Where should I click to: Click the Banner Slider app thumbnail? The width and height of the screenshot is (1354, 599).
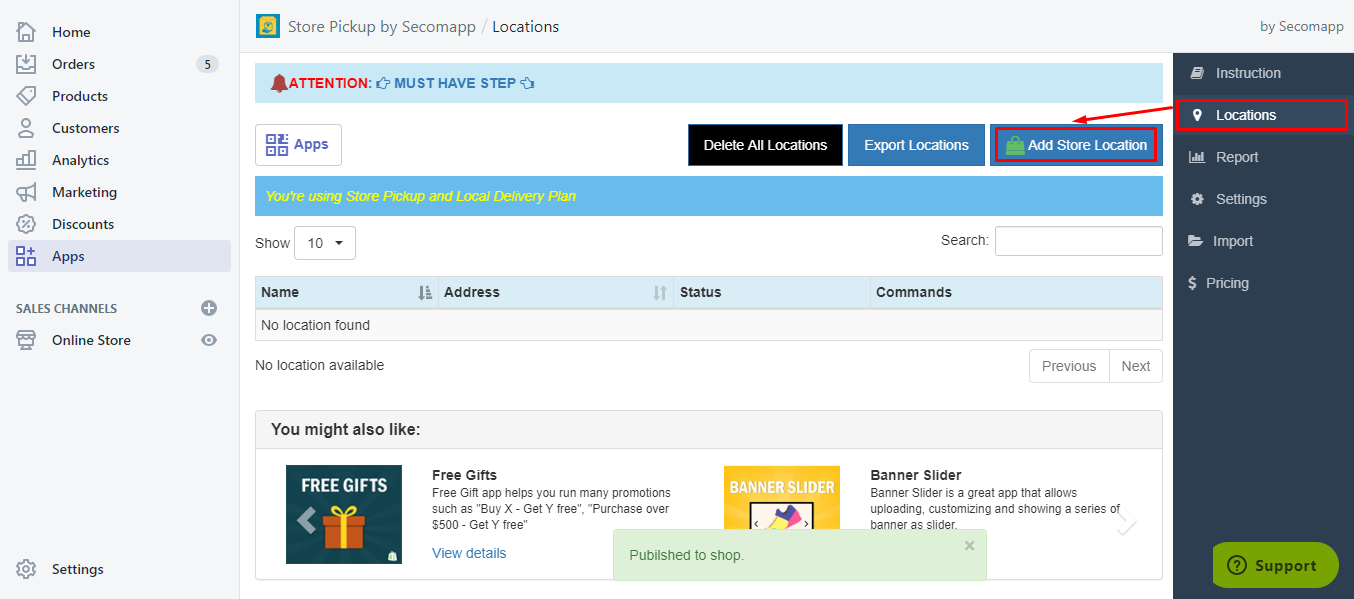point(781,498)
